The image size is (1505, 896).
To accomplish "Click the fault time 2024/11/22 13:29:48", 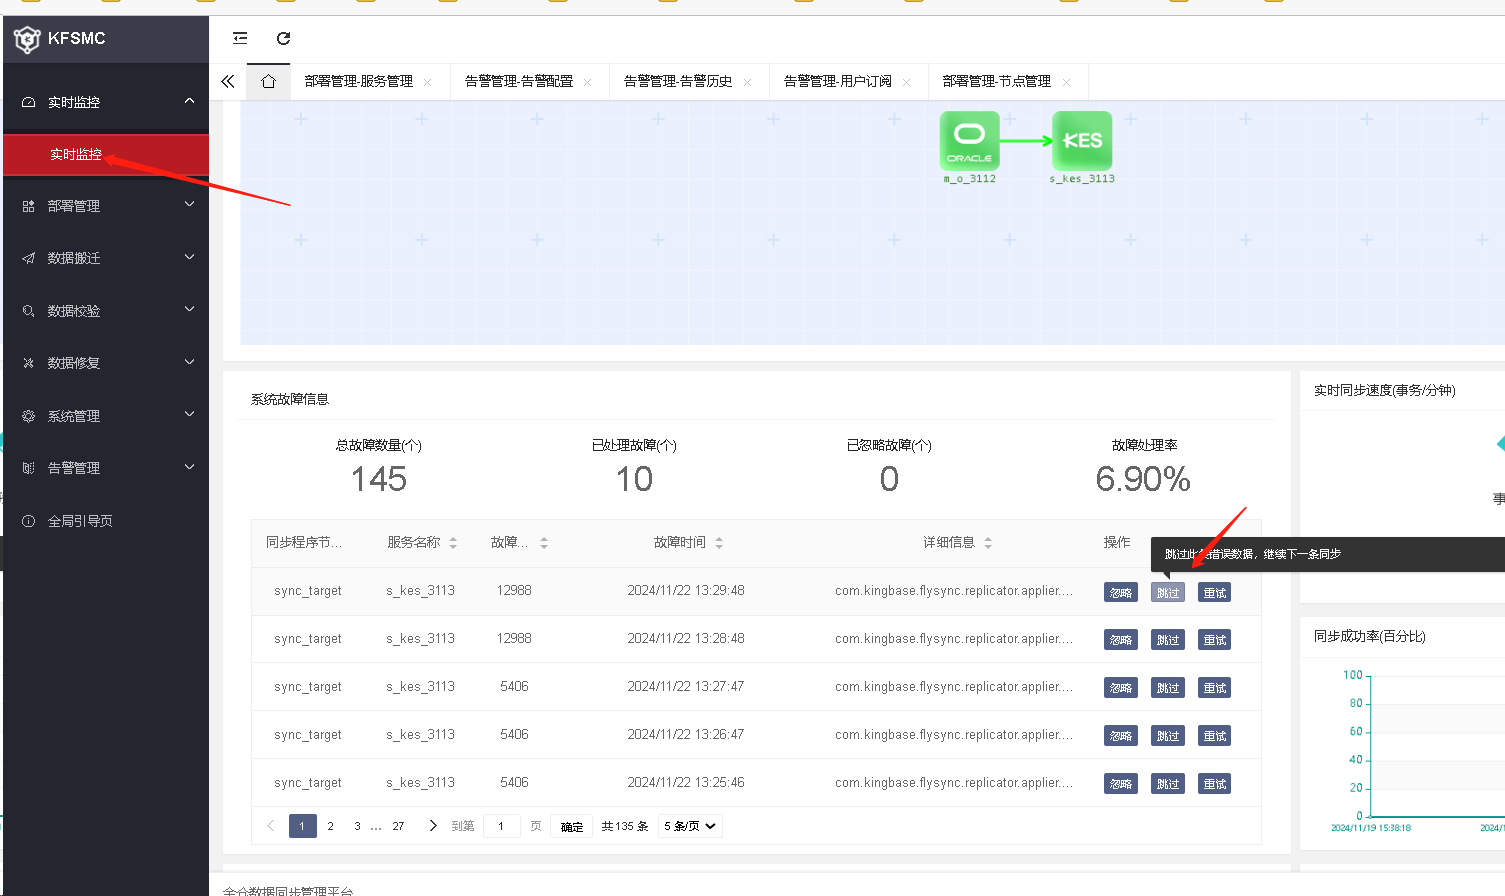I will click(x=686, y=591).
